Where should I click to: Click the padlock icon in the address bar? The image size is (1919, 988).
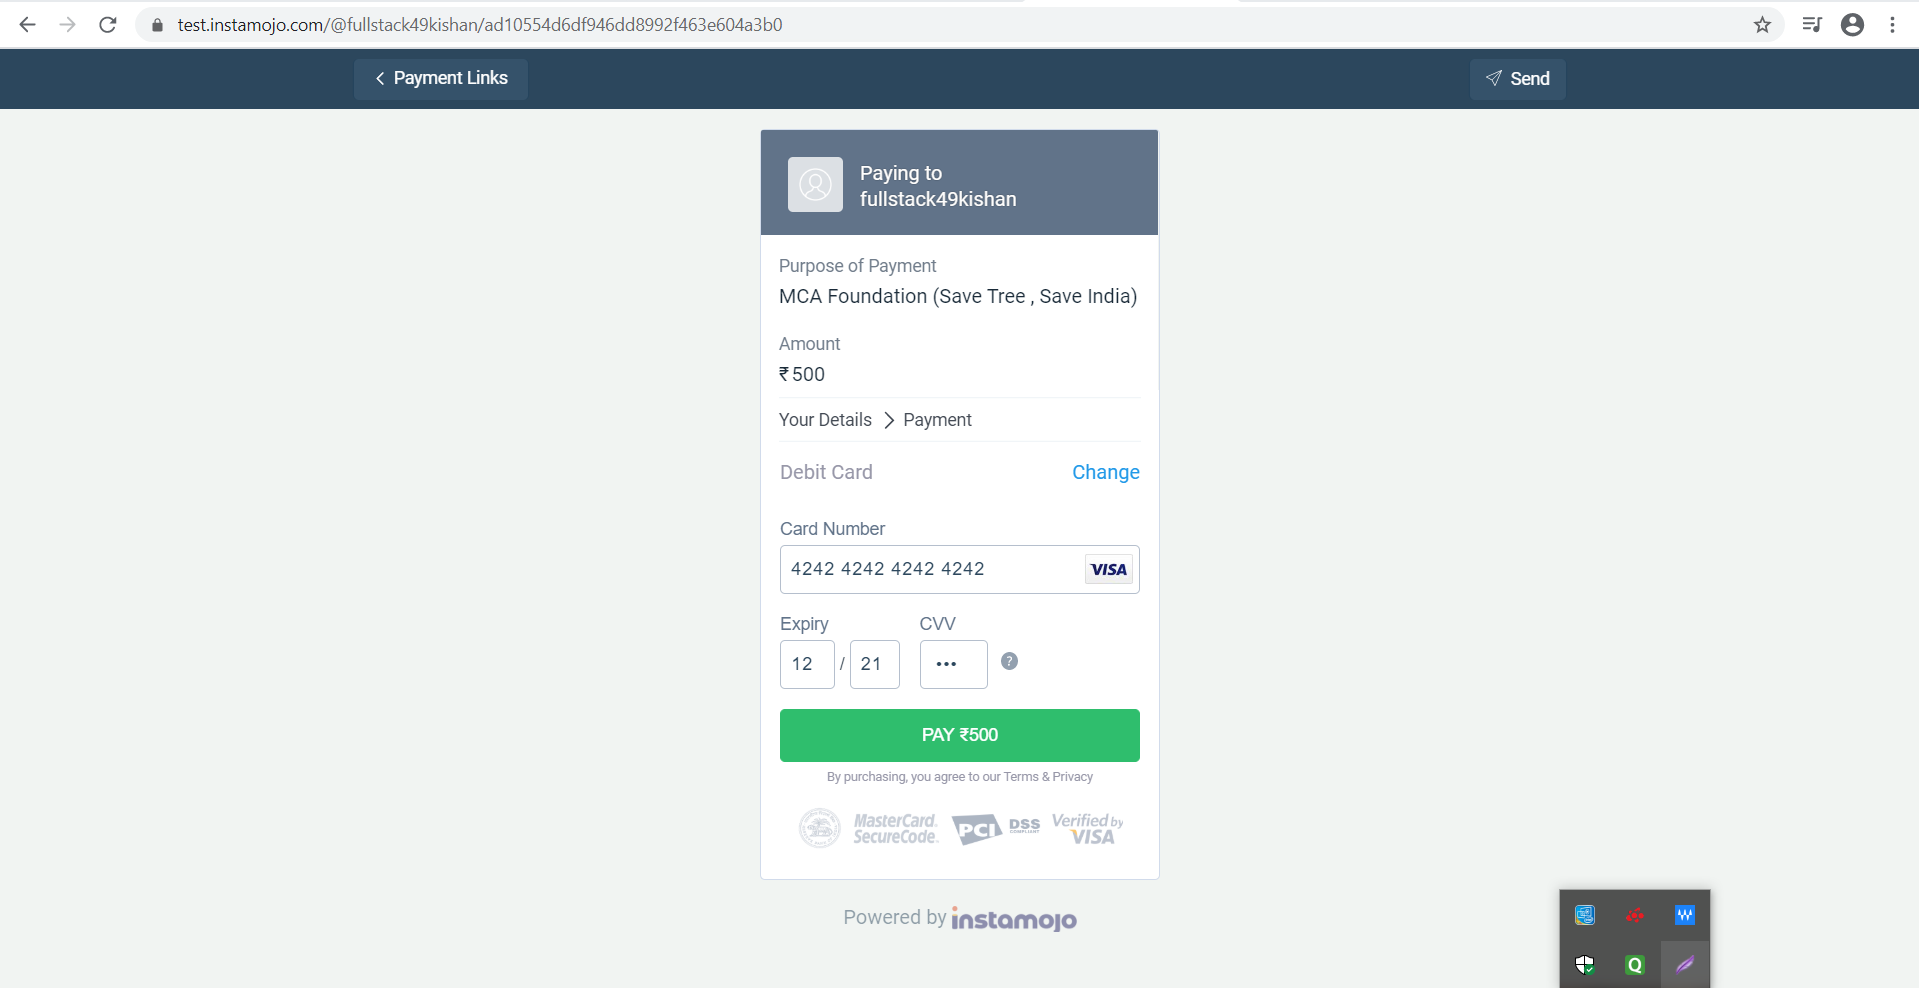[156, 25]
